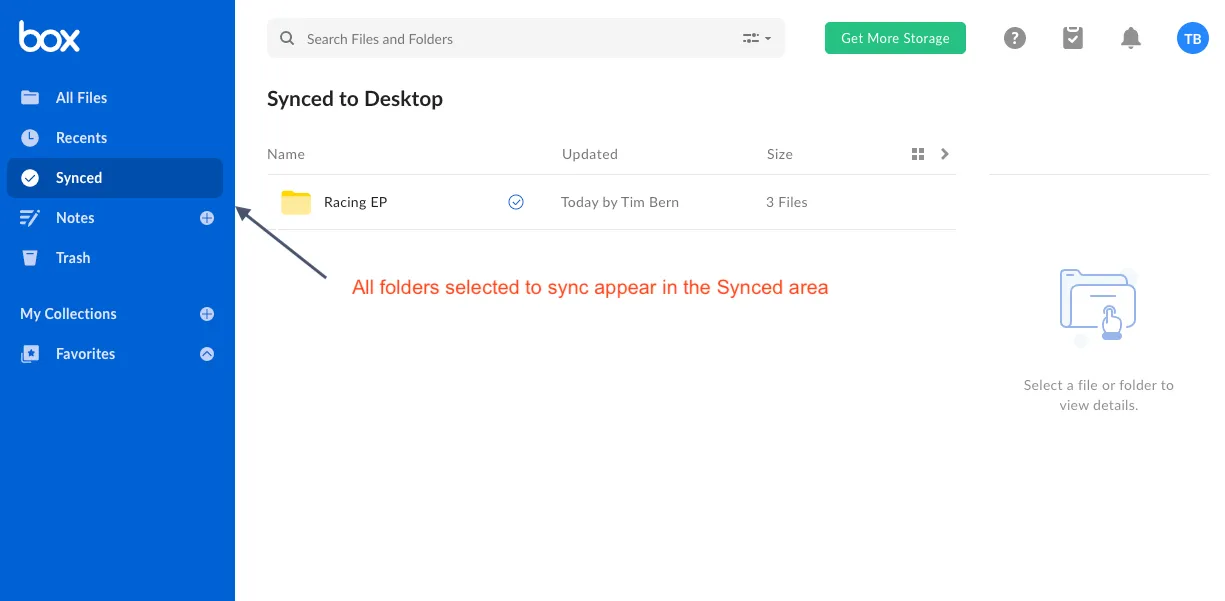Viewport: 1225px width, 601px height.
Task: Open My Collections section
Action: click(x=67, y=313)
